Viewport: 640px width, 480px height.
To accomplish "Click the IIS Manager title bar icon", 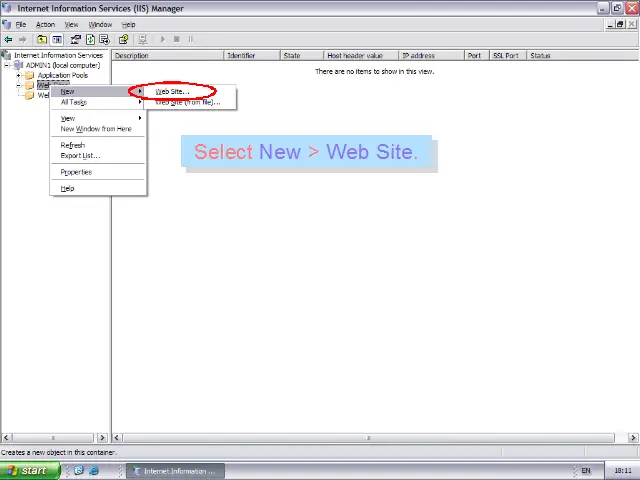I will [7, 8].
